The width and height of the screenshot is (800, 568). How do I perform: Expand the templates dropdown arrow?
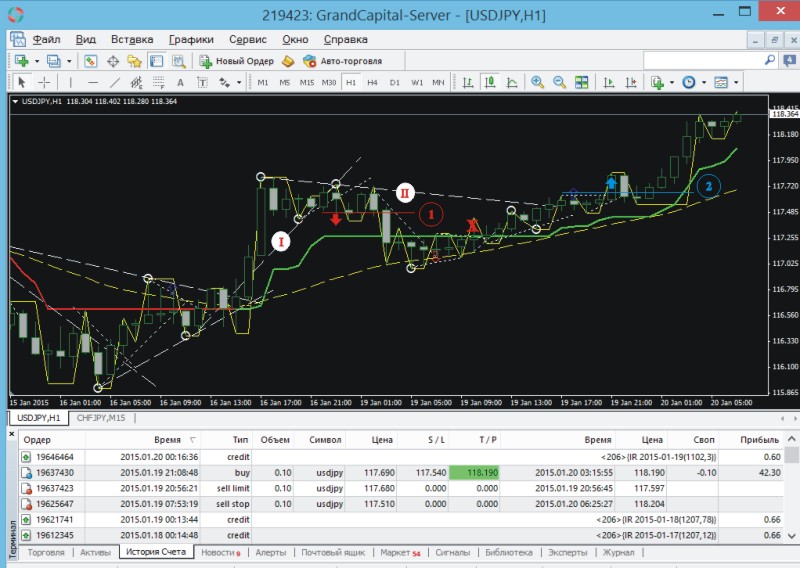pos(736,82)
